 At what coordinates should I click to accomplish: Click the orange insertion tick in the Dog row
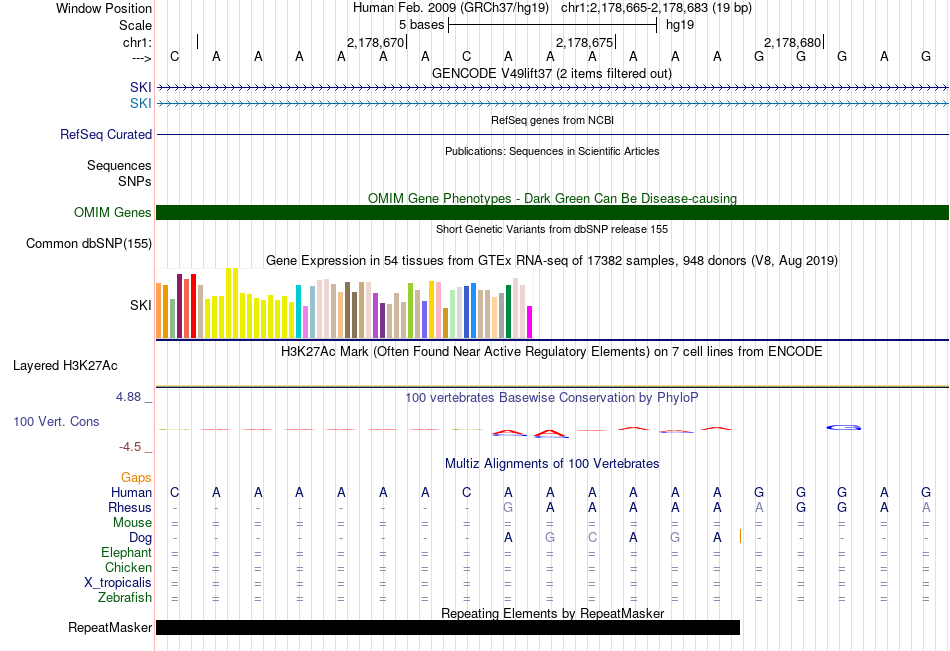pyautogui.click(x=740, y=536)
